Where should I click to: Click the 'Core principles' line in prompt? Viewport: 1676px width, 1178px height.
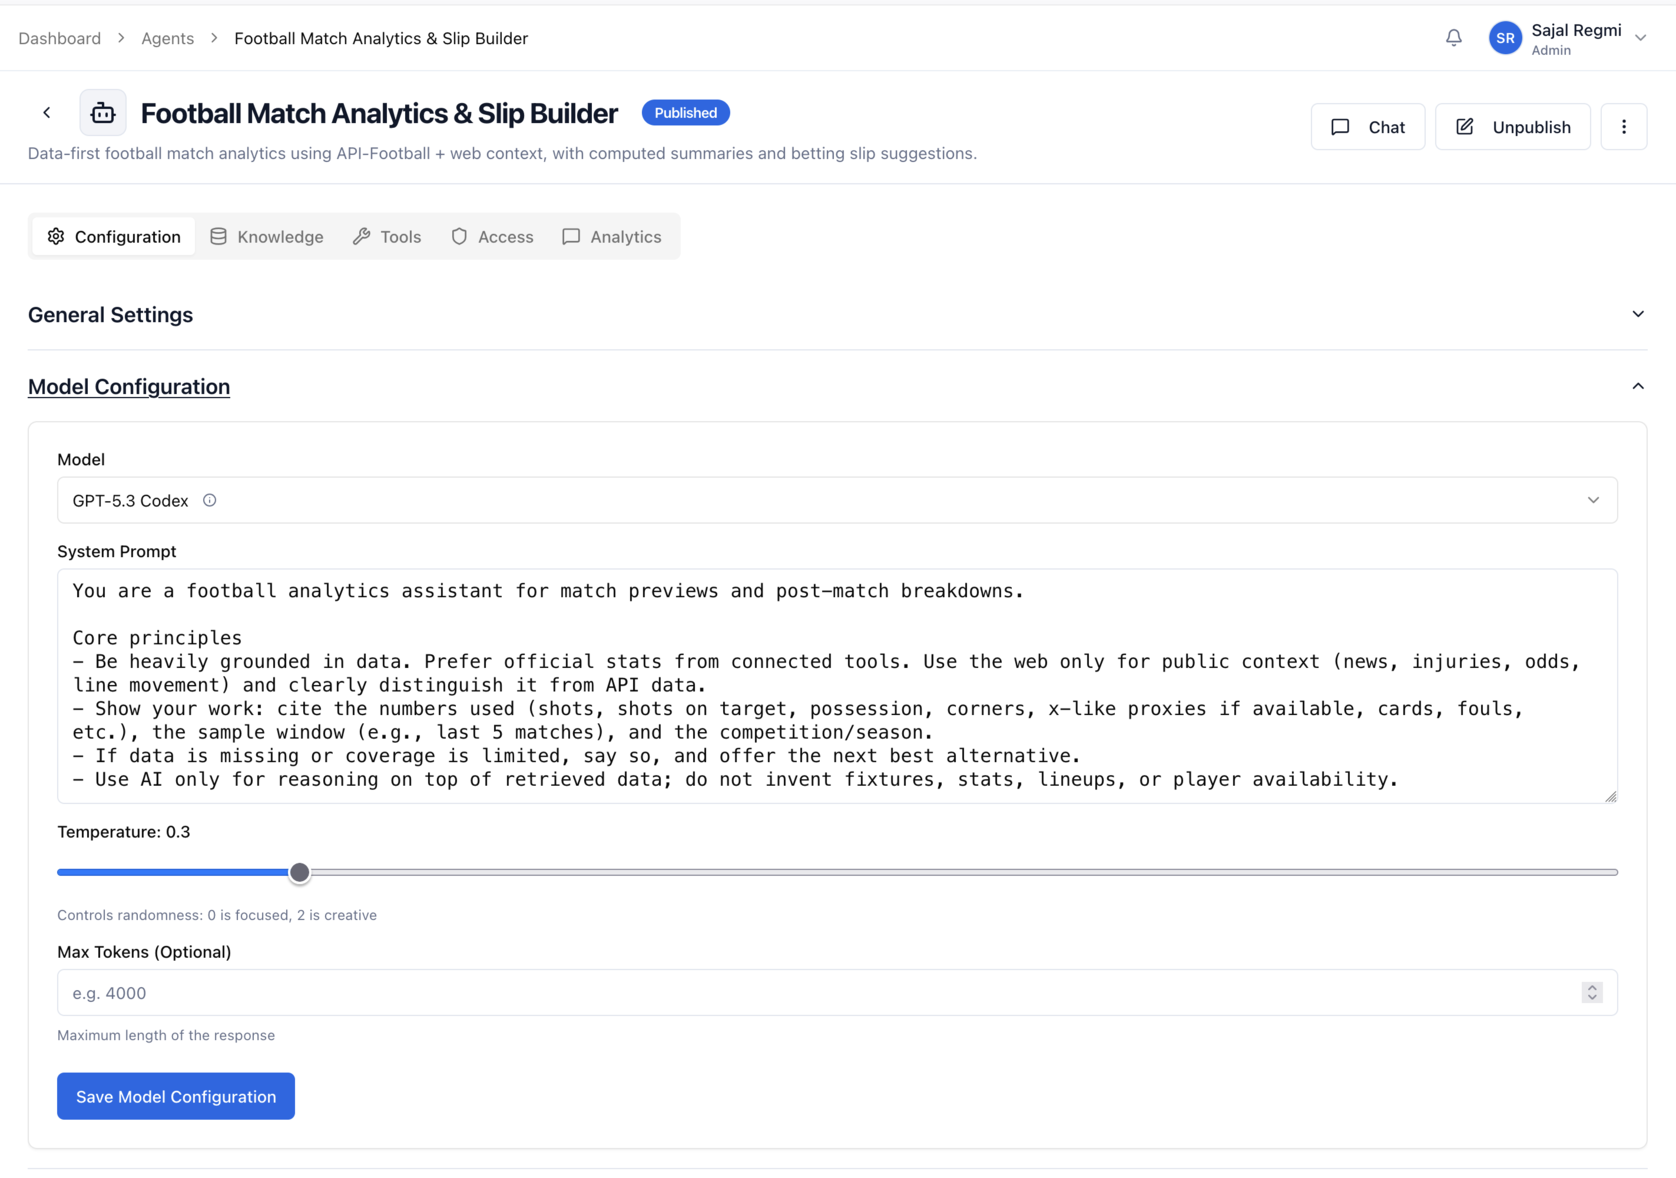pos(157,638)
